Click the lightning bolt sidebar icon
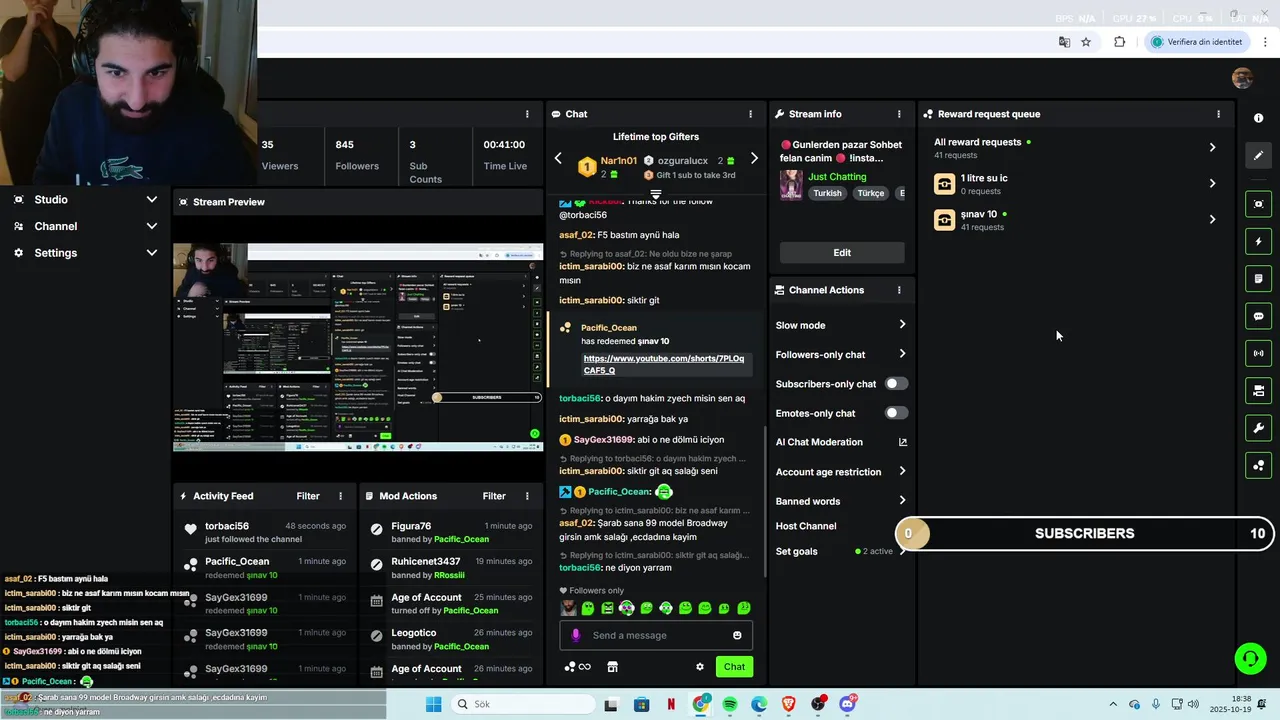 click(x=1258, y=241)
